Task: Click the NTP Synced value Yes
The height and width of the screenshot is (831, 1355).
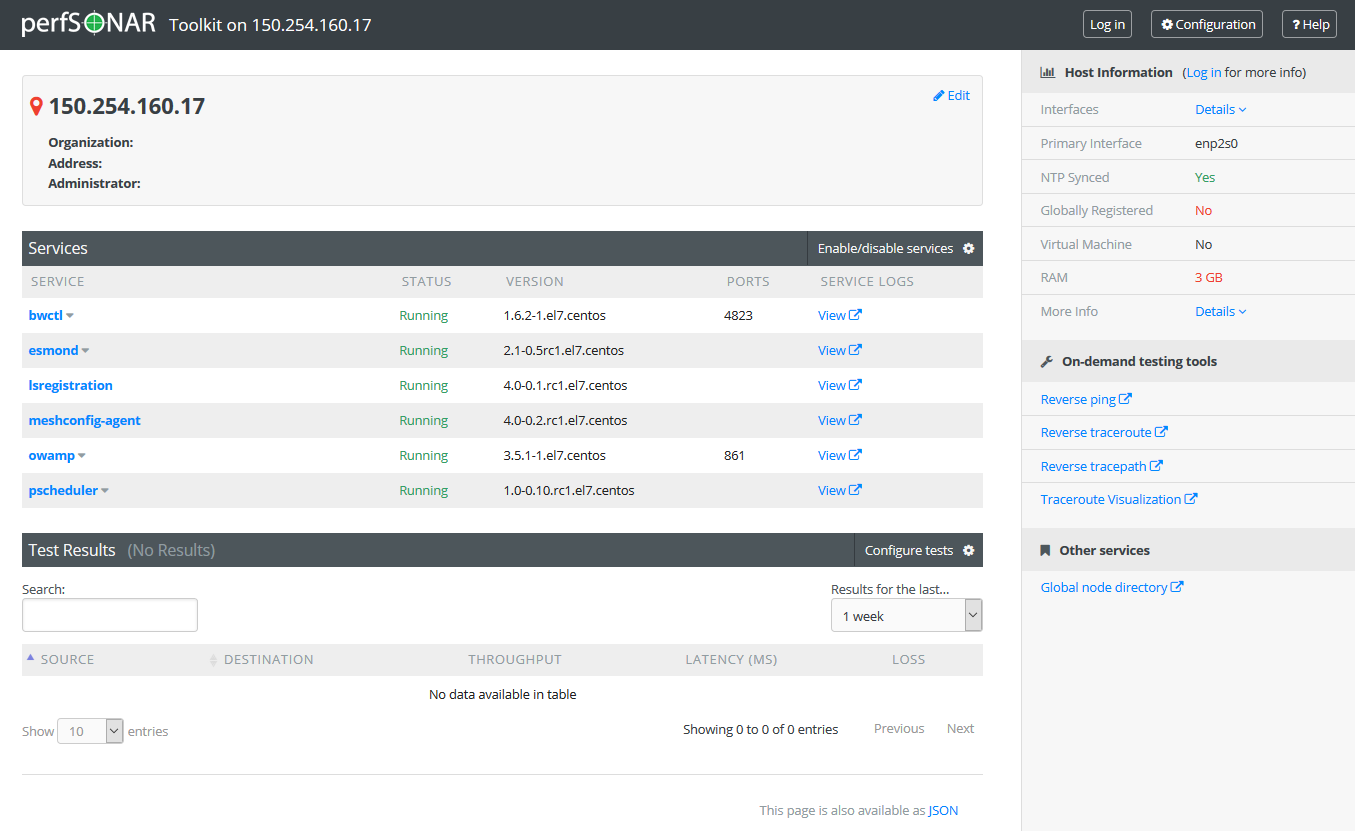Action: [1205, 177]
